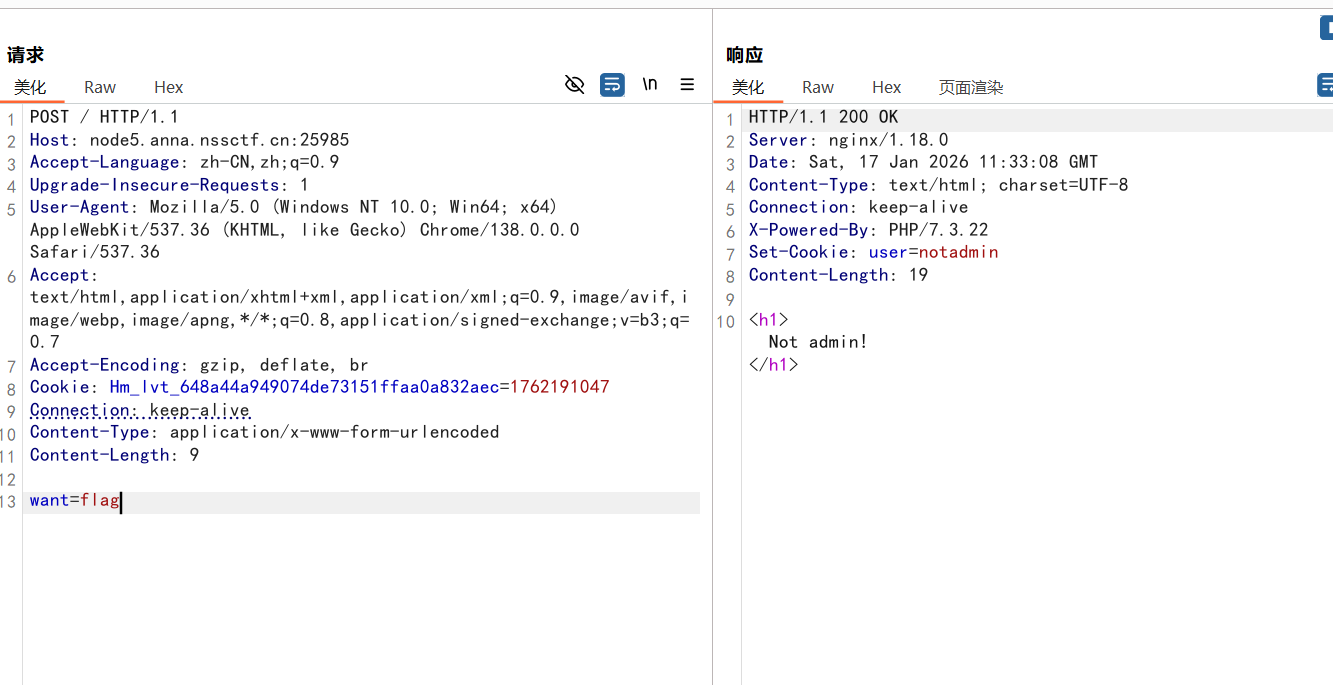Click the Host header line in request
The image size is (1333, 685).
(189, 140)
